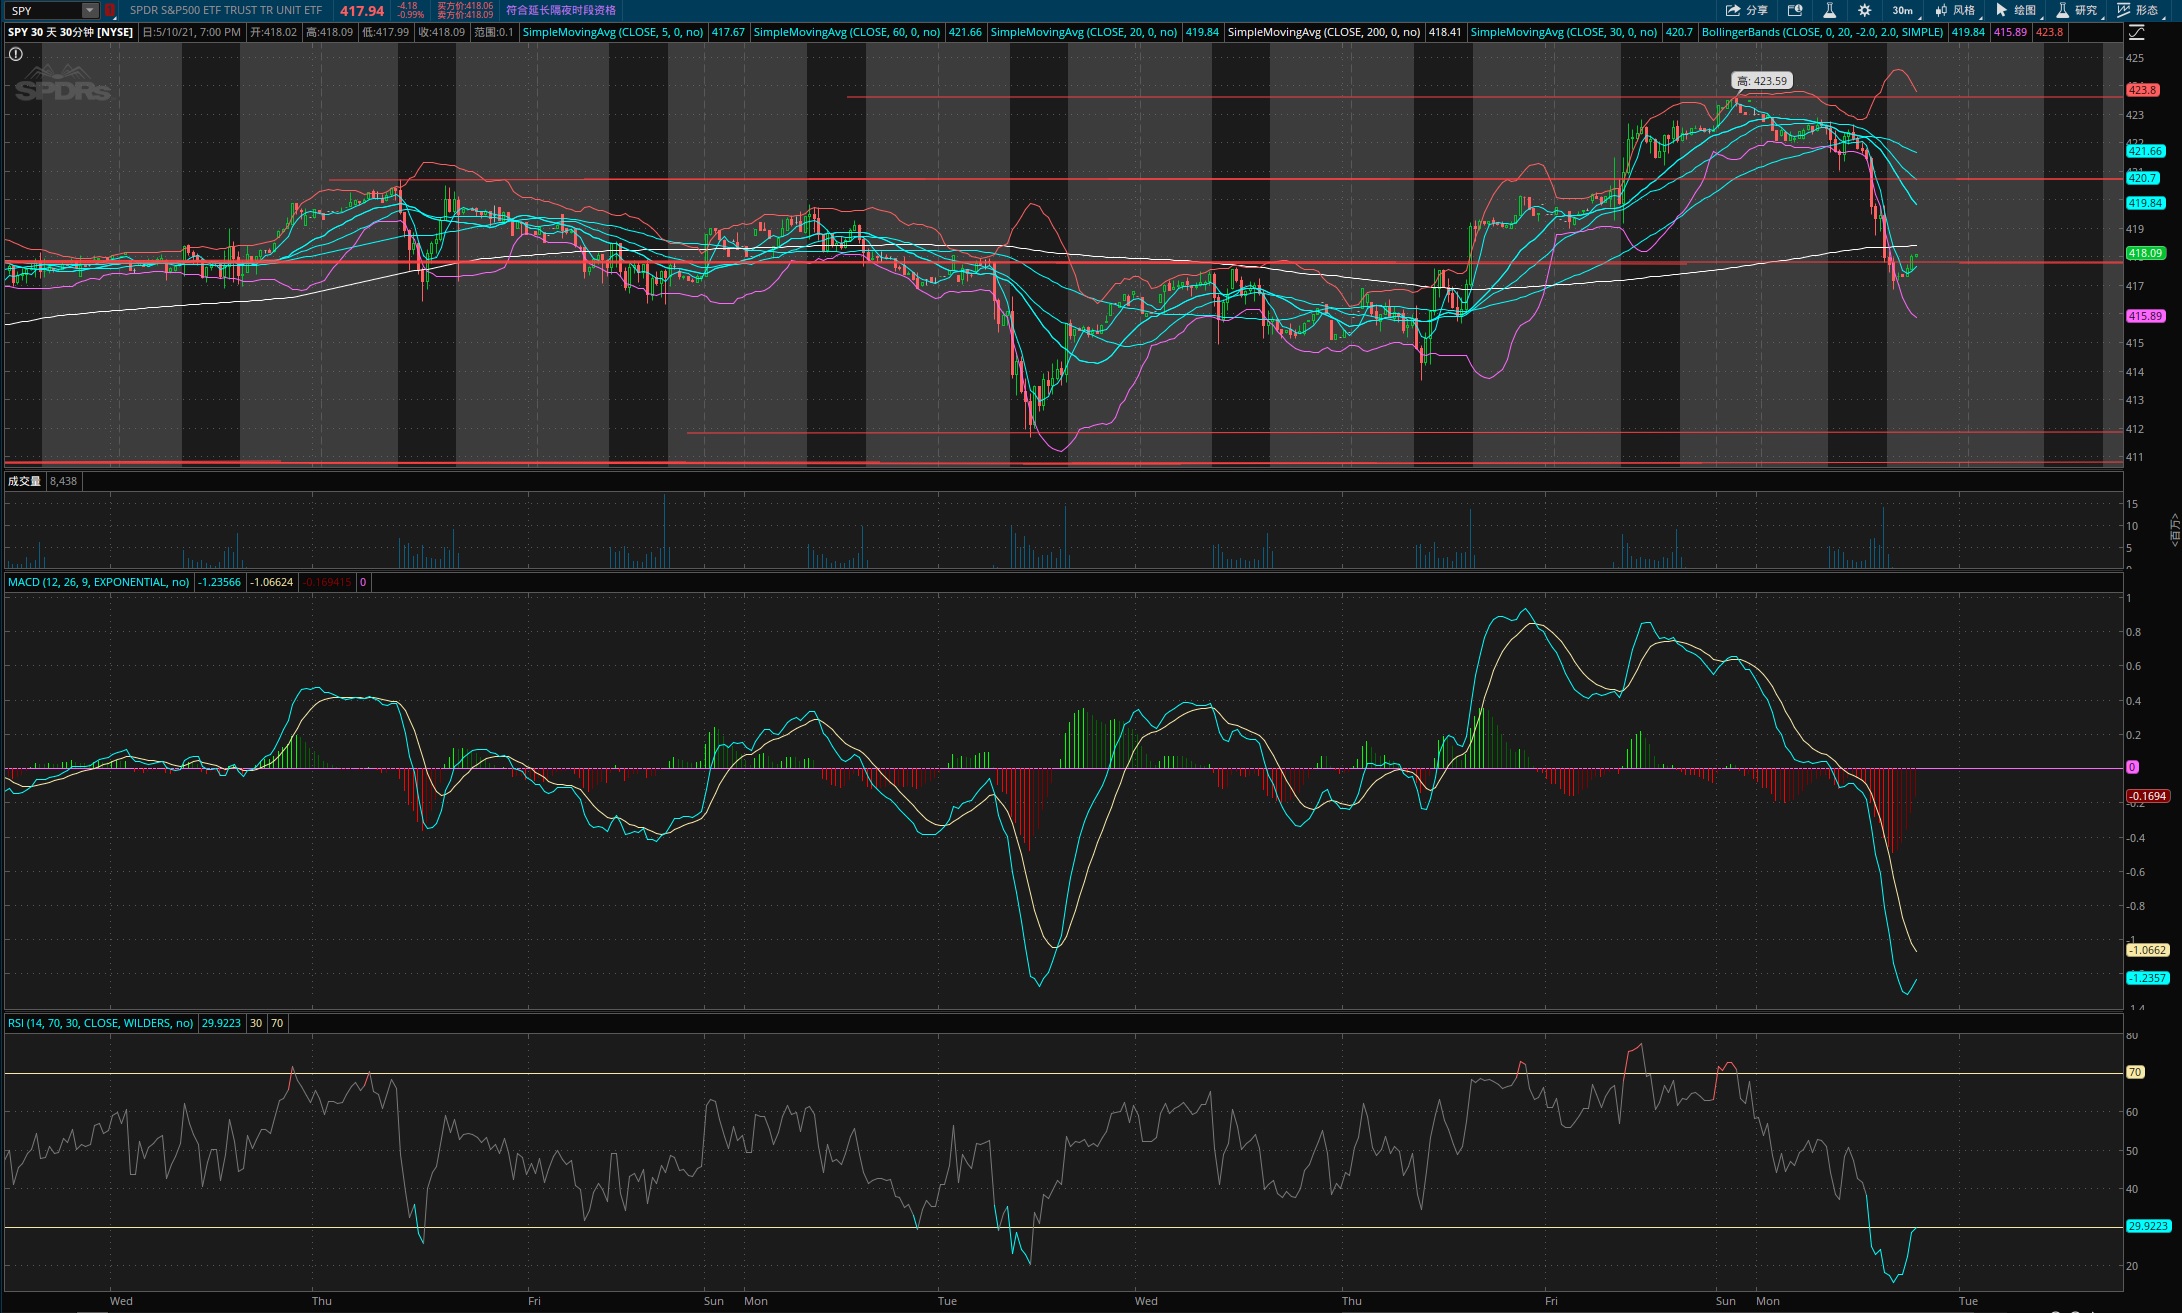This screenshot has height=1313, width=2182.
Task: Click the -0.1694 MACD histogram axis tag
Action: (2147, 796)
